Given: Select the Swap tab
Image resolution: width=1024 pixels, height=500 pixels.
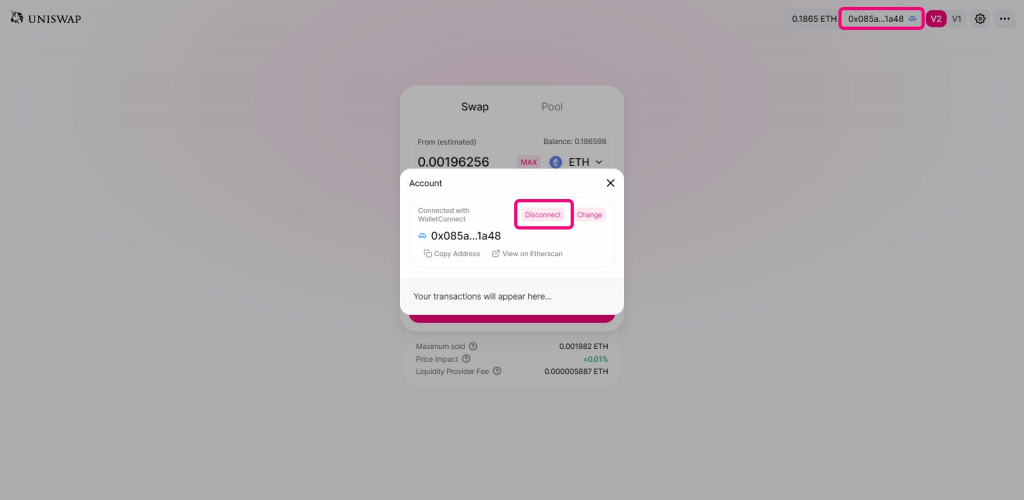Looking at the screenshot, I should (x=475, y=107).
